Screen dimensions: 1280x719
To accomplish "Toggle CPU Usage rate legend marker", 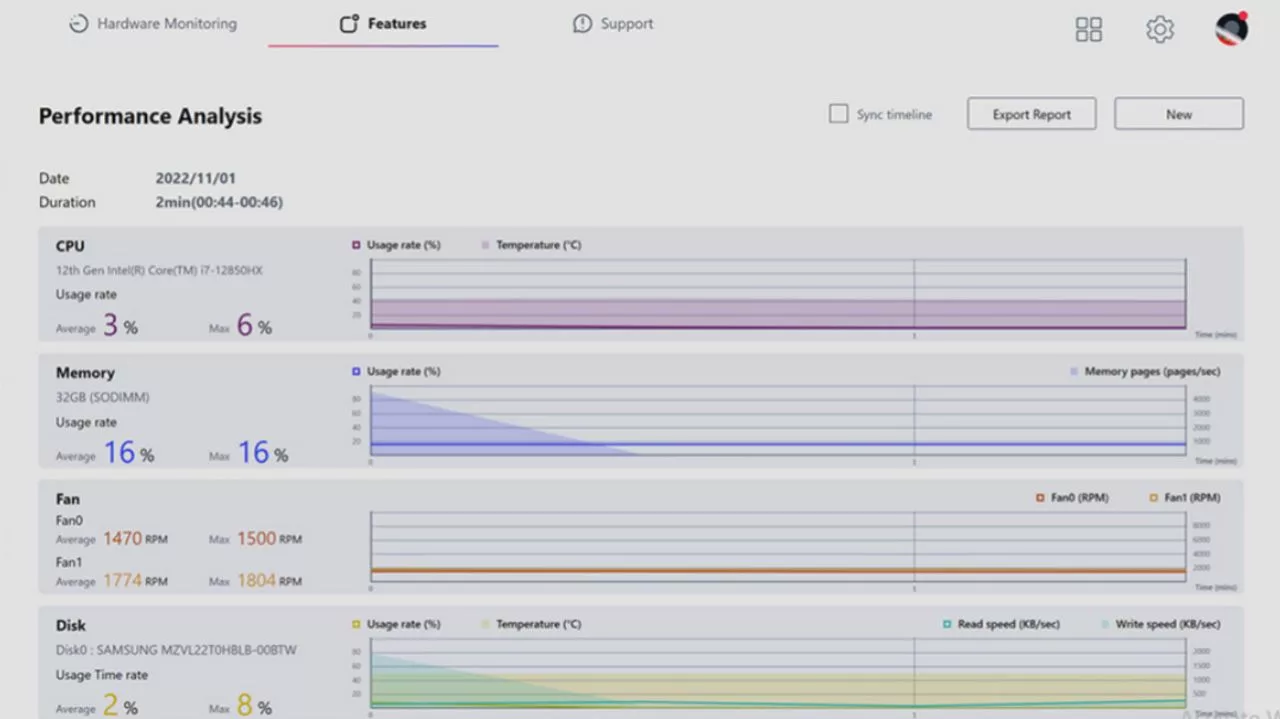I will pos(356,245).
